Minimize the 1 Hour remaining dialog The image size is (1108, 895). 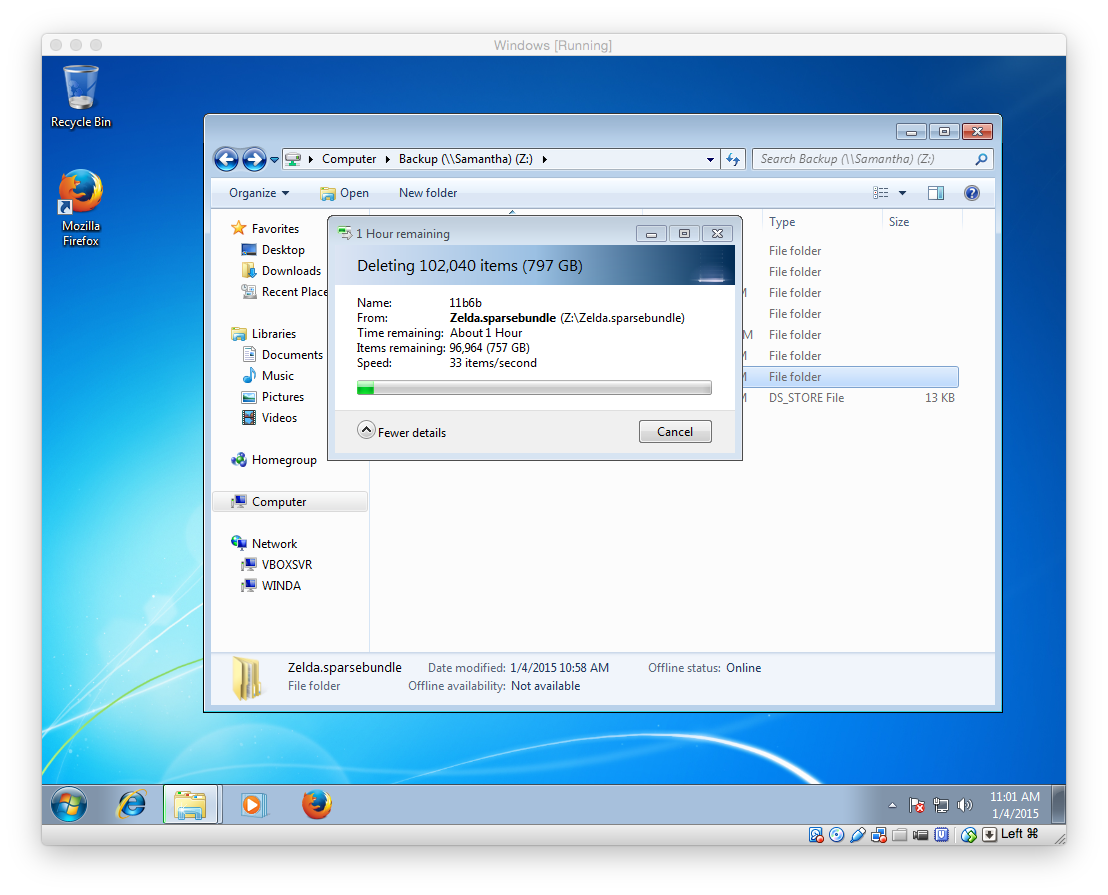pyautogui.click(x=651, y=234)
